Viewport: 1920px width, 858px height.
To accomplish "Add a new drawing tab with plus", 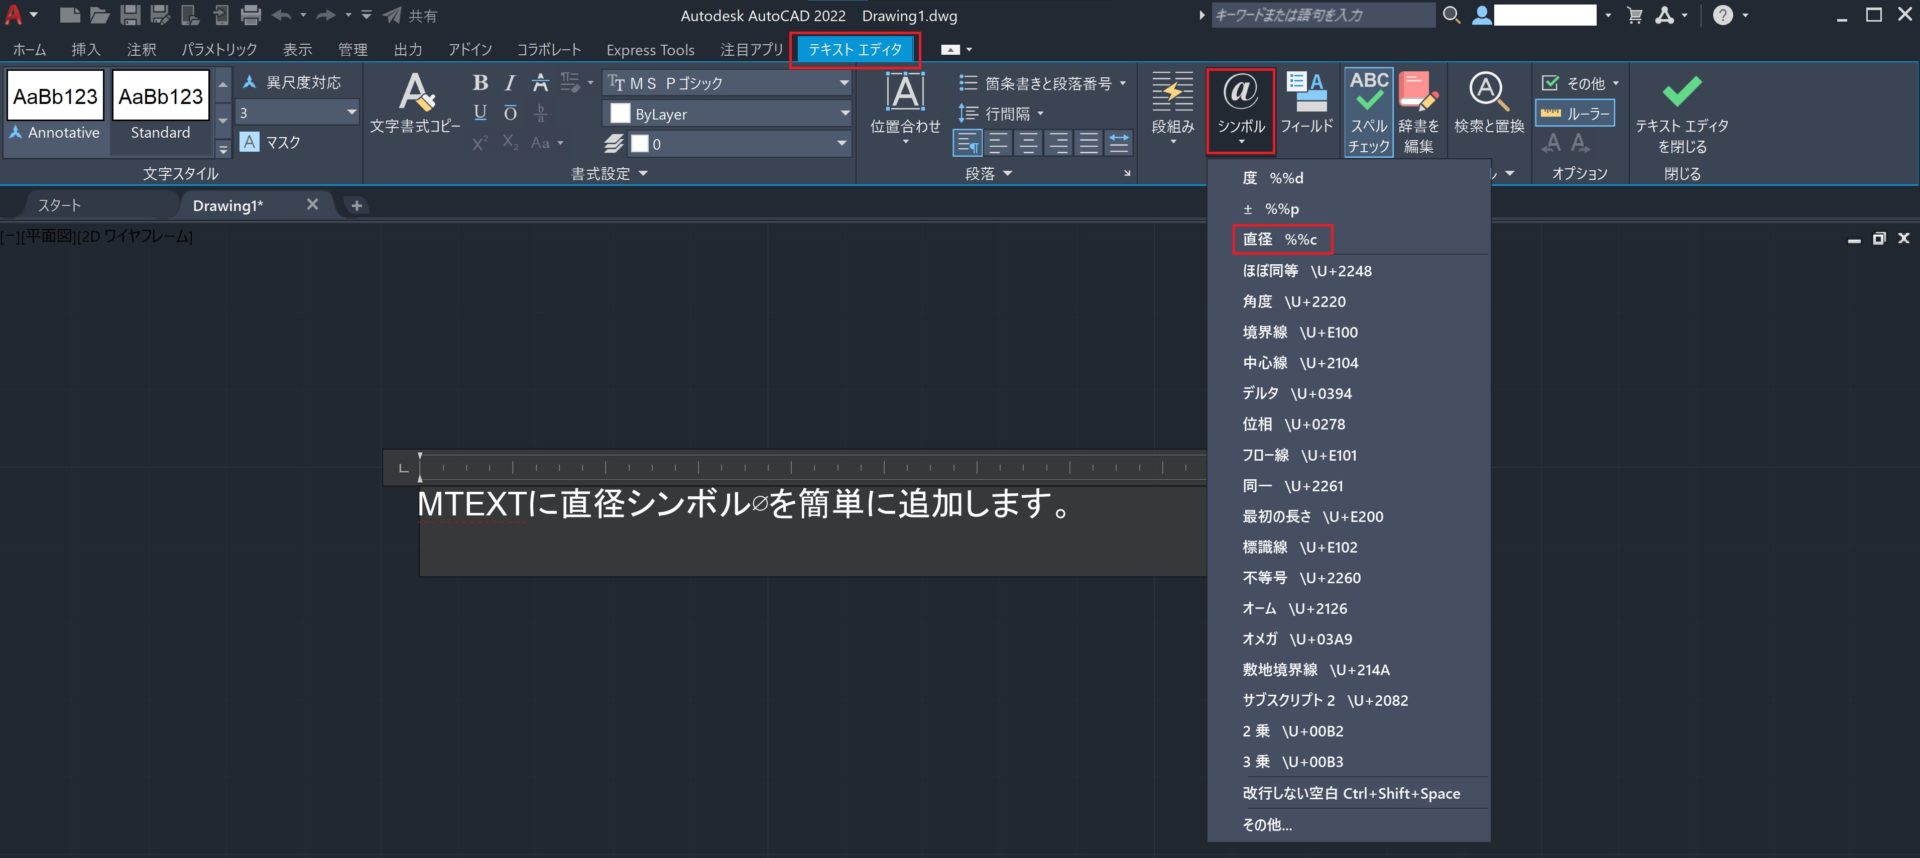I will coord(356,205).
